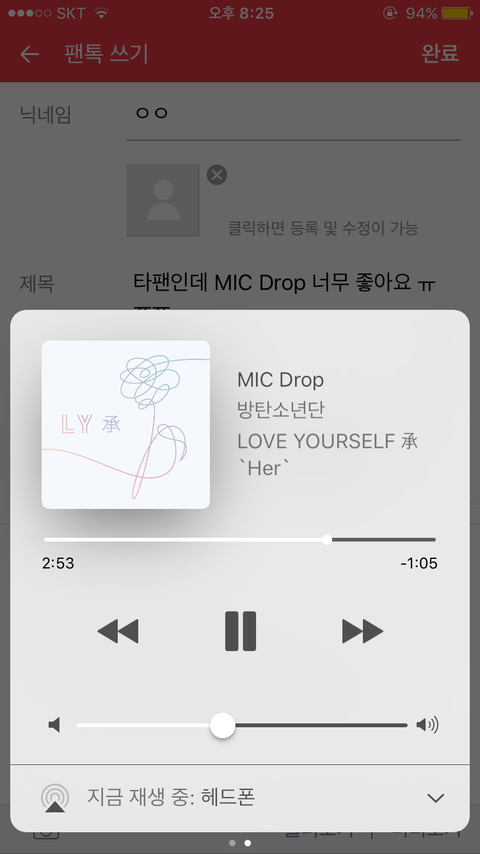This screenshot has height=854, width=480.
Task: Select the second control center page dot
Action: click(248, 843)
